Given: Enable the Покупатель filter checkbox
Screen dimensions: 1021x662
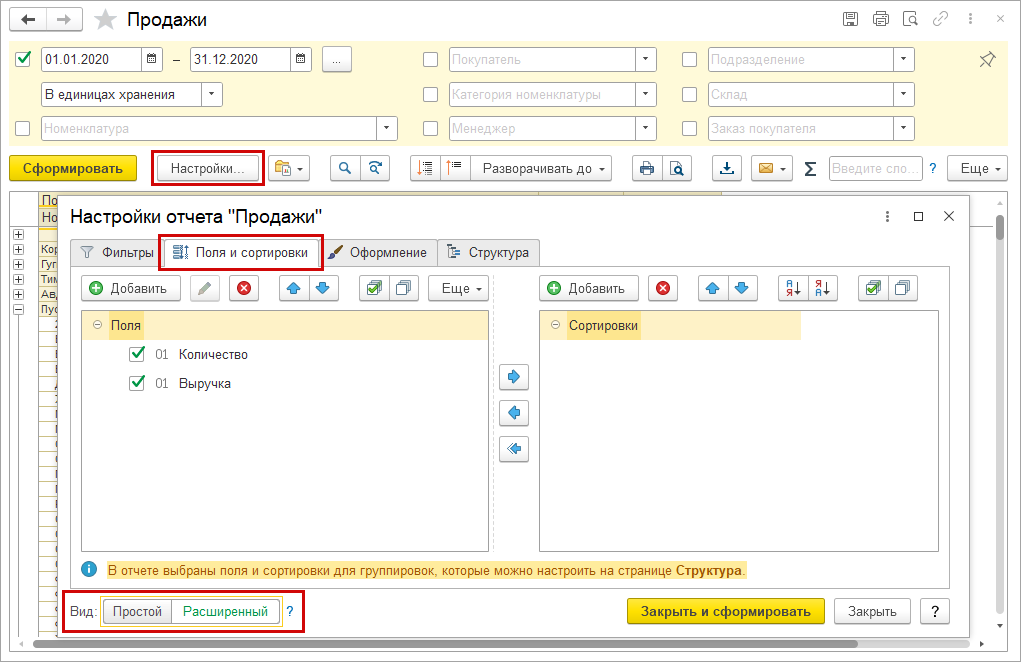Looking at the screenshot, I should [x=431, y=60].
